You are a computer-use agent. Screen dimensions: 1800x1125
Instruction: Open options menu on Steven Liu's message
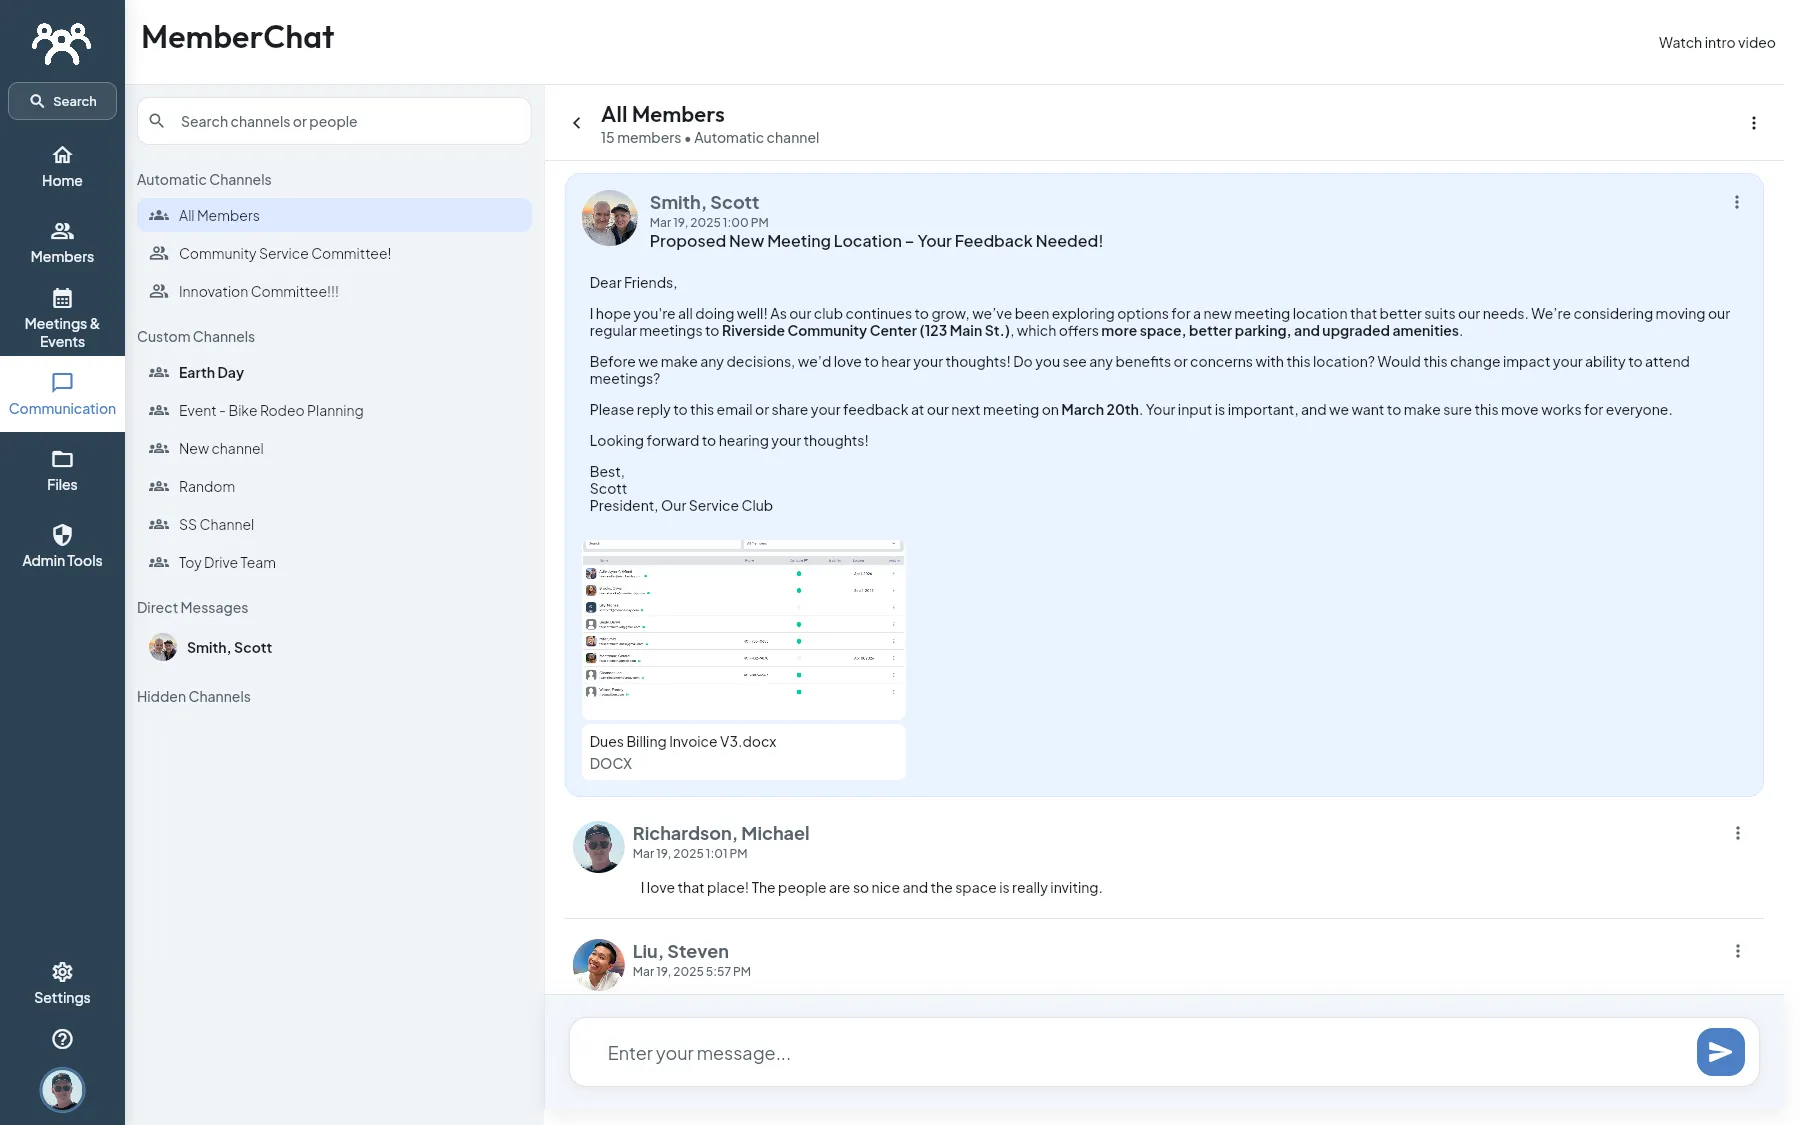(1737, 951)
